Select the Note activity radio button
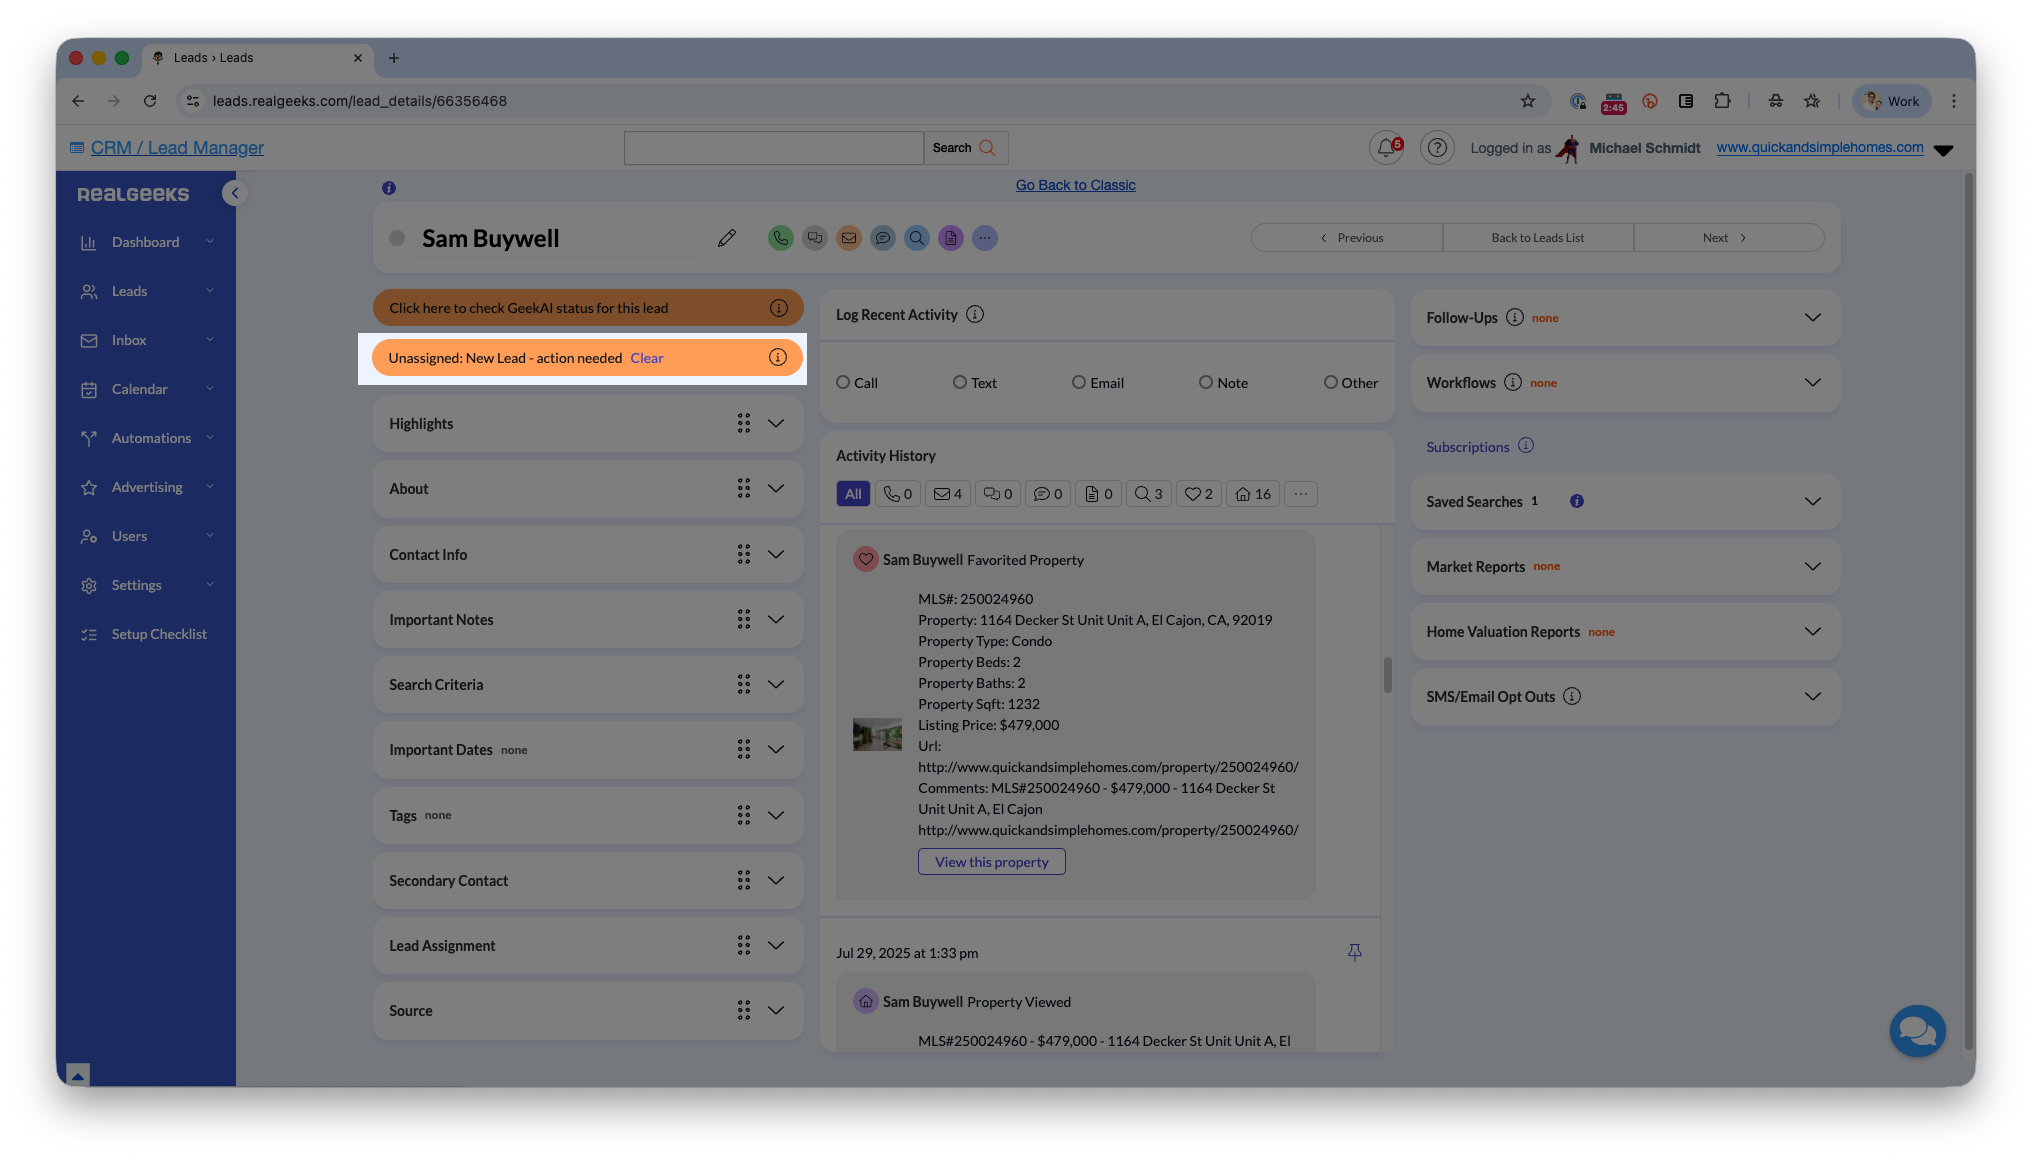 1205,382
